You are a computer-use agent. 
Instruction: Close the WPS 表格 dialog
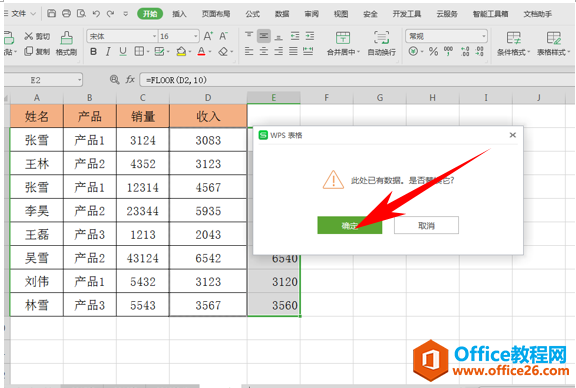point(513,135)
